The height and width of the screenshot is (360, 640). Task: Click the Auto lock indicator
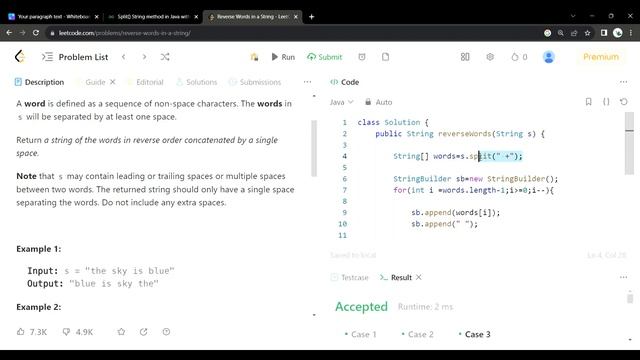tap(378, 102)
